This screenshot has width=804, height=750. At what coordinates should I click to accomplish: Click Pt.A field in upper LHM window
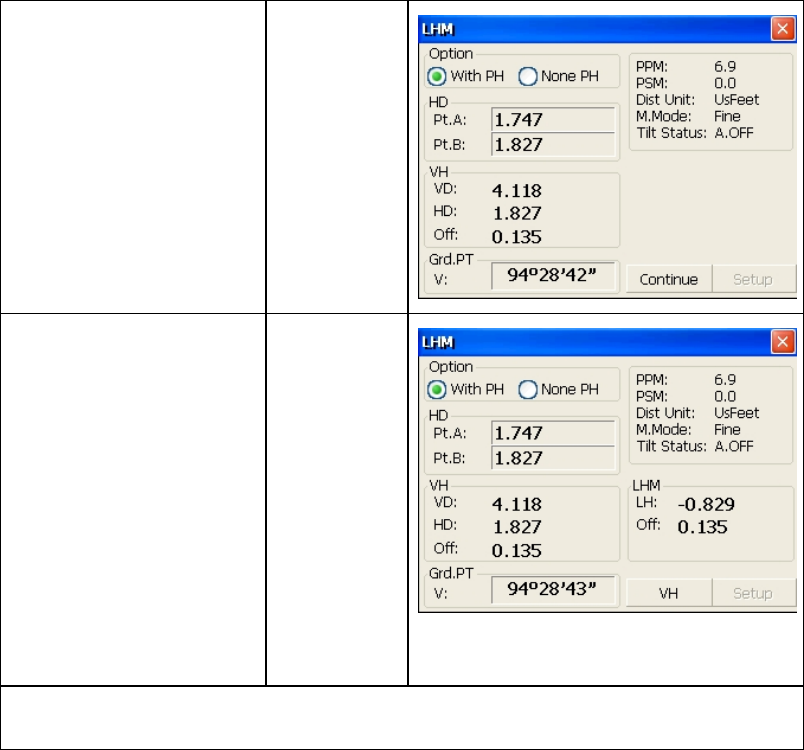pos(553,120)
